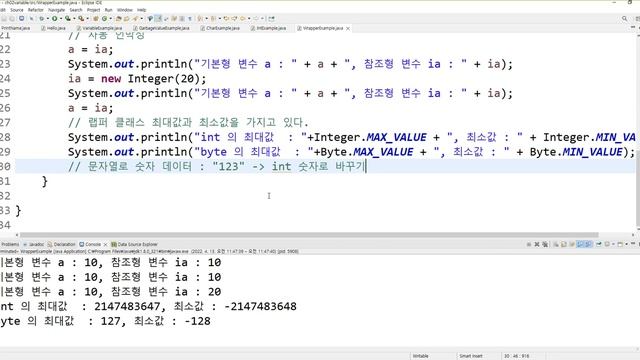Open the Back history dropdown arrow
The height and width of the screenshot is (360, 640).
click(249, 18)
